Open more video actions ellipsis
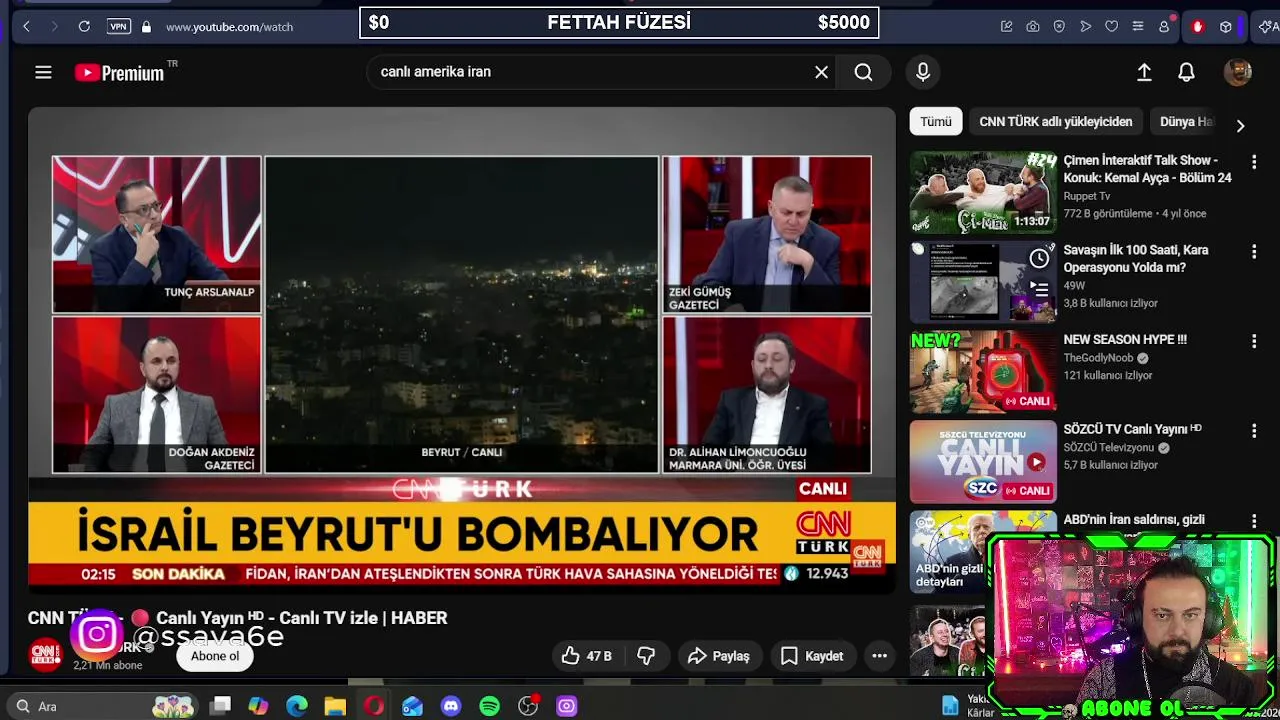Image resolution: width=1280 pixels, height=720 pixels. tap(880, 656)
